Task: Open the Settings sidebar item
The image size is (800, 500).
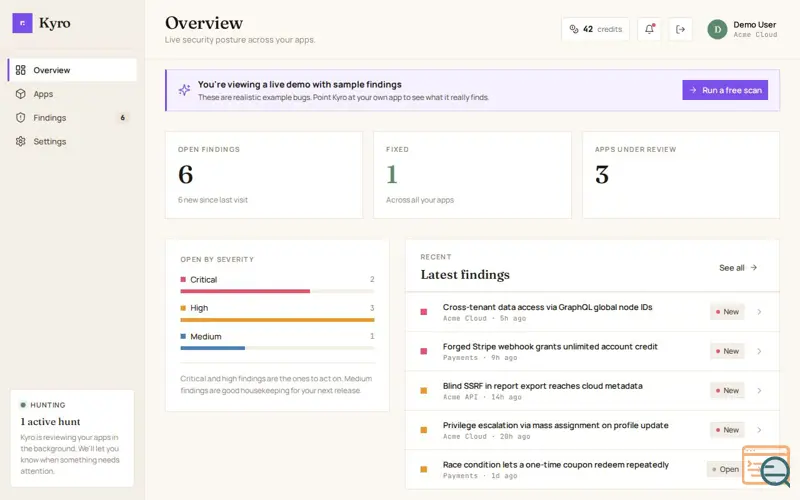Action: (x=72, y=141)
